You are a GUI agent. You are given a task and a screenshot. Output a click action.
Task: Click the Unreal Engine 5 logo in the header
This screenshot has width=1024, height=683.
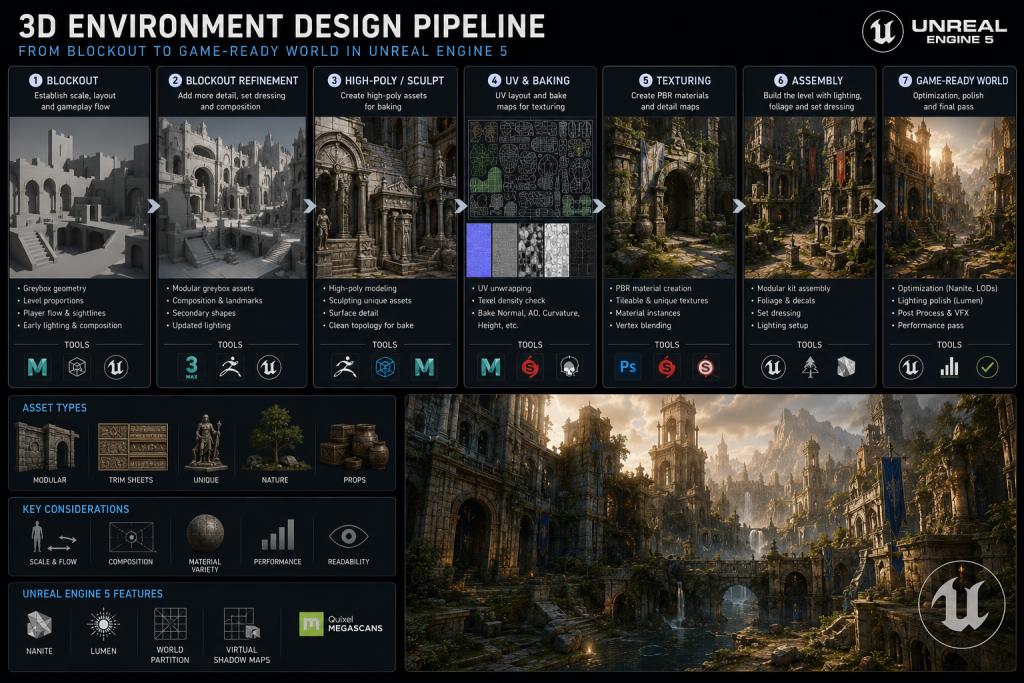click(935, 31)
